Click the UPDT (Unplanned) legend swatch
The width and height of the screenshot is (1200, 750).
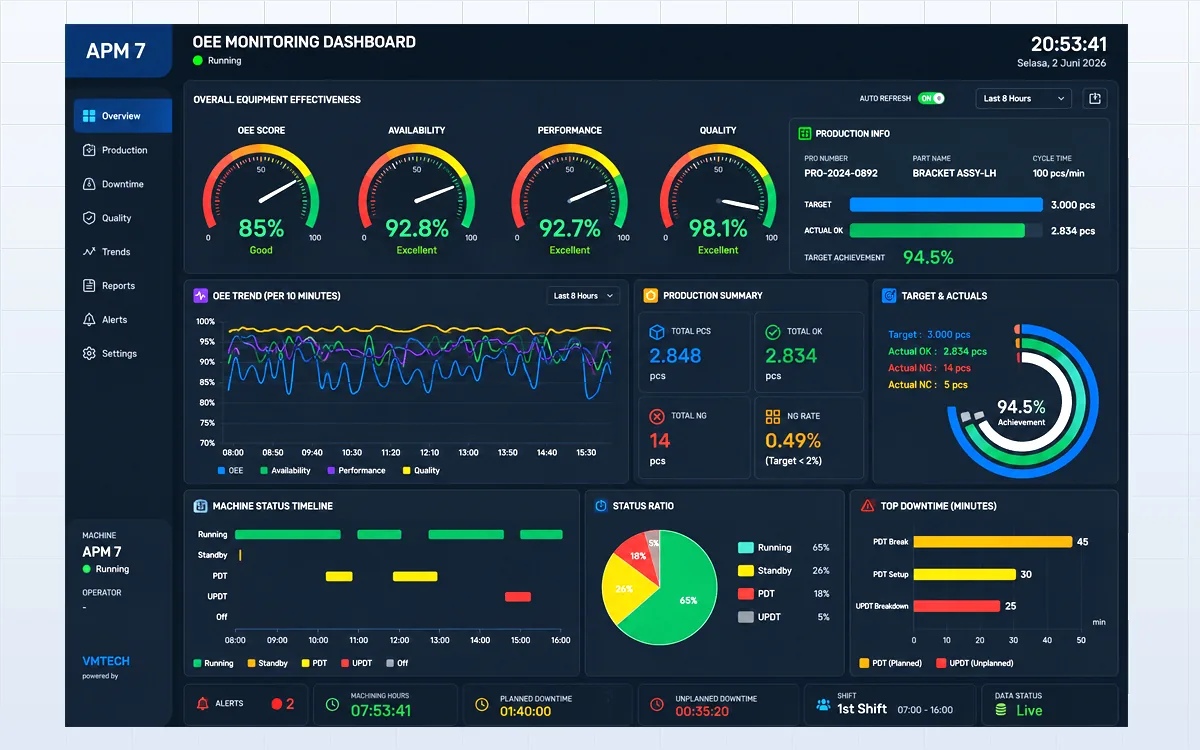941,663
